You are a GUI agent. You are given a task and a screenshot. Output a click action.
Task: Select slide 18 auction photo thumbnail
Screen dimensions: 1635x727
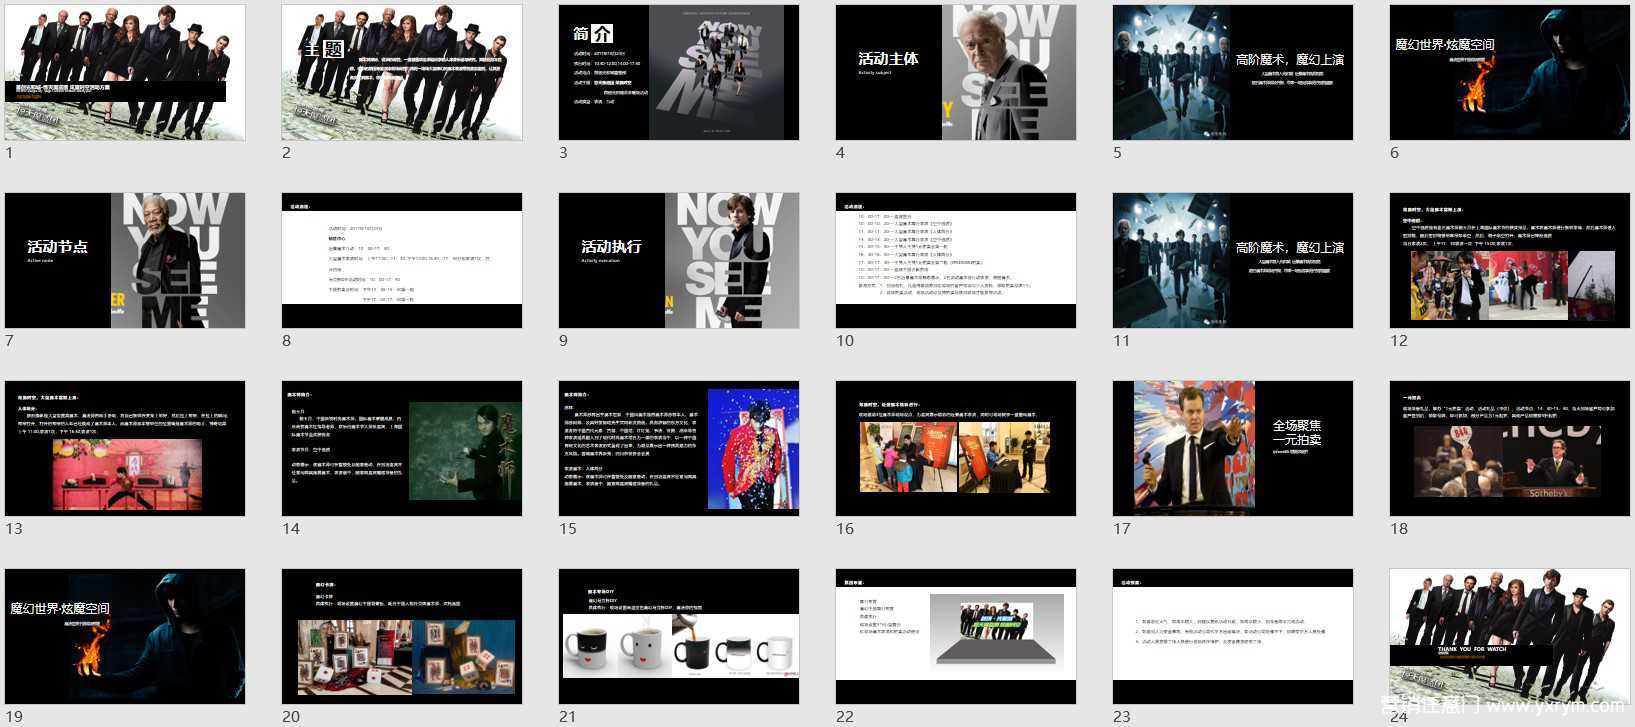point(1510,448)
